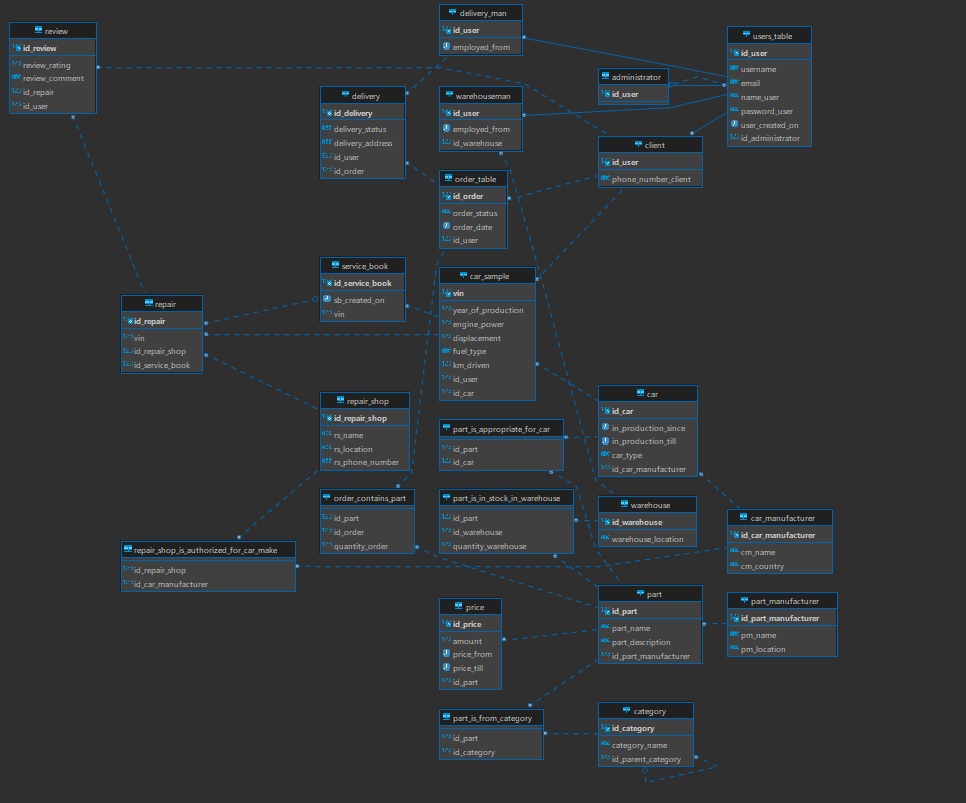Click the table icon in the review header

38,31
